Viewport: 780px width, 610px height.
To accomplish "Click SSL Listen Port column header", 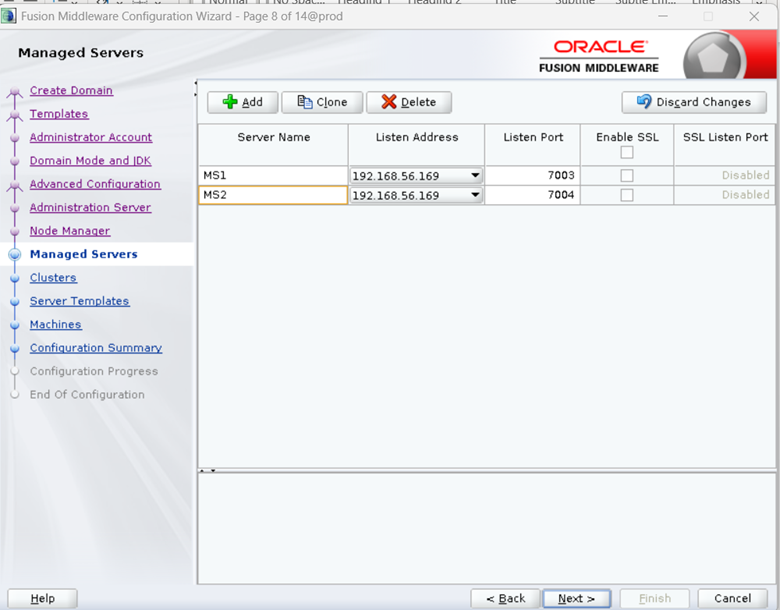I will [x=725, y=144].
